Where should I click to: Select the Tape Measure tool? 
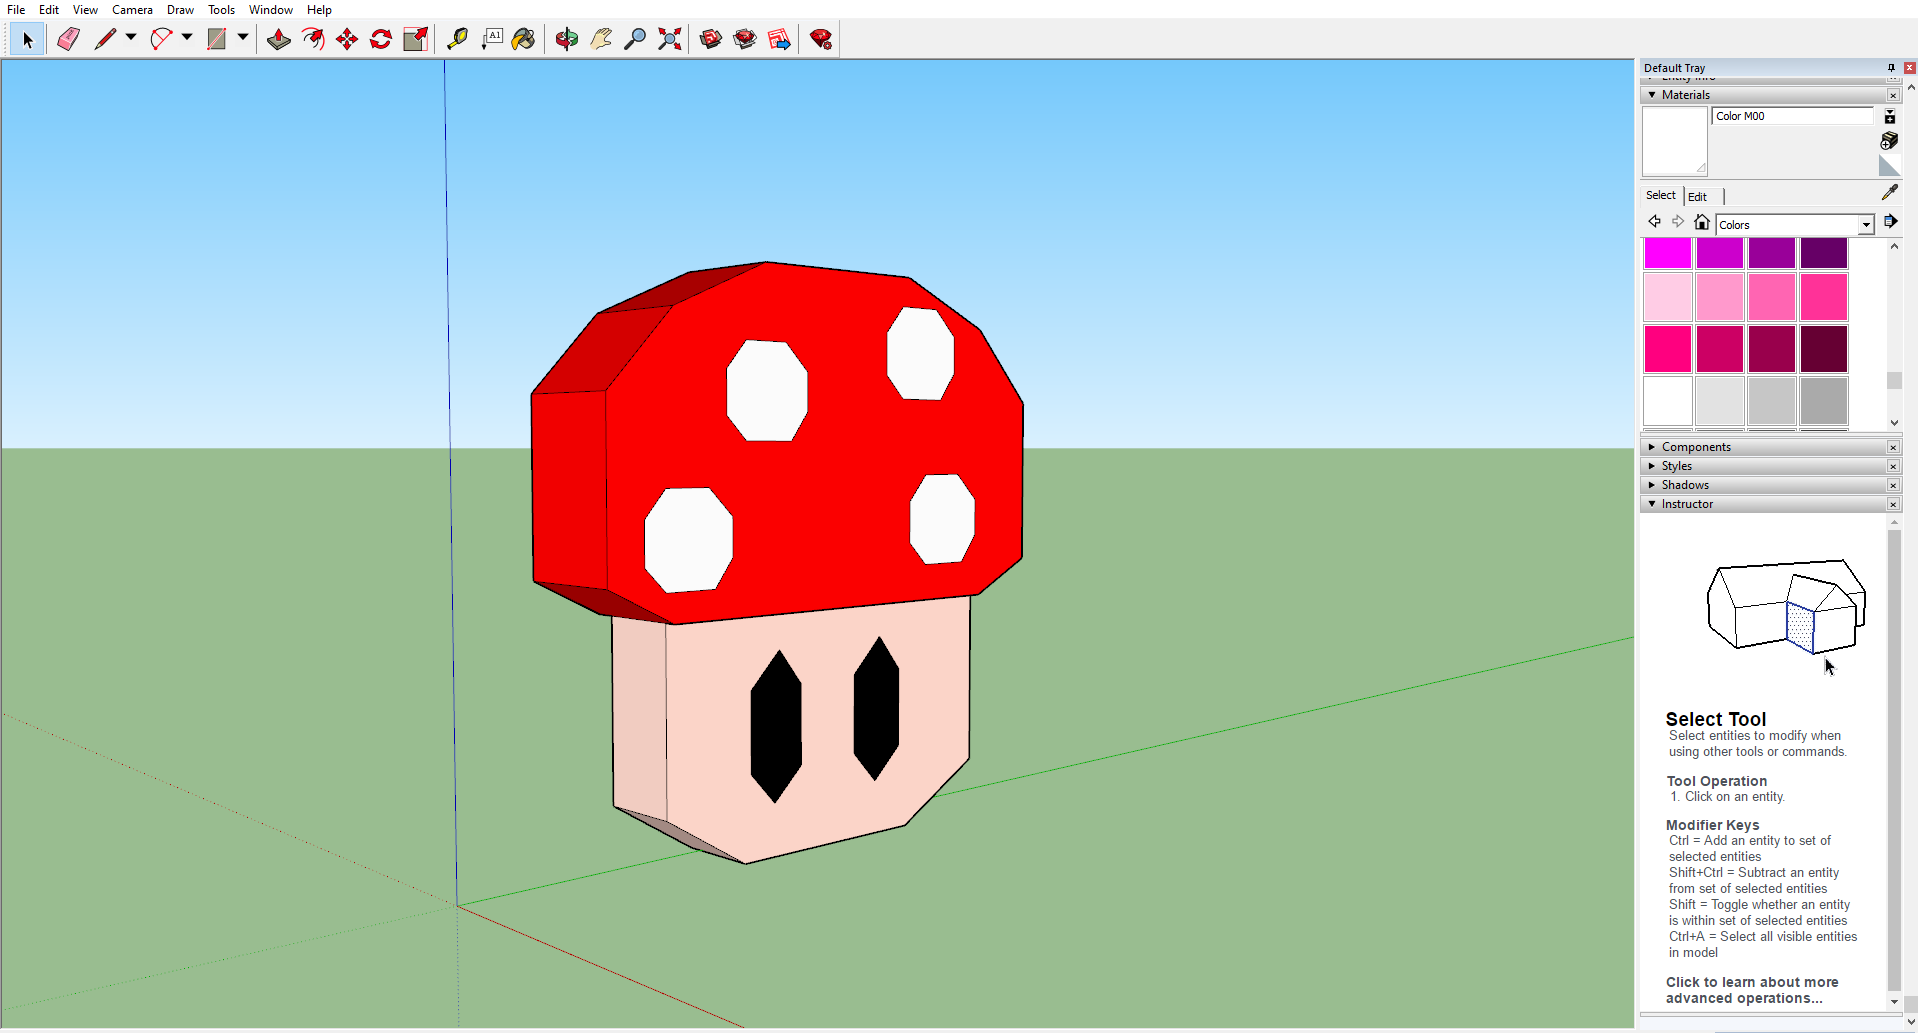(x=457, y=39)
